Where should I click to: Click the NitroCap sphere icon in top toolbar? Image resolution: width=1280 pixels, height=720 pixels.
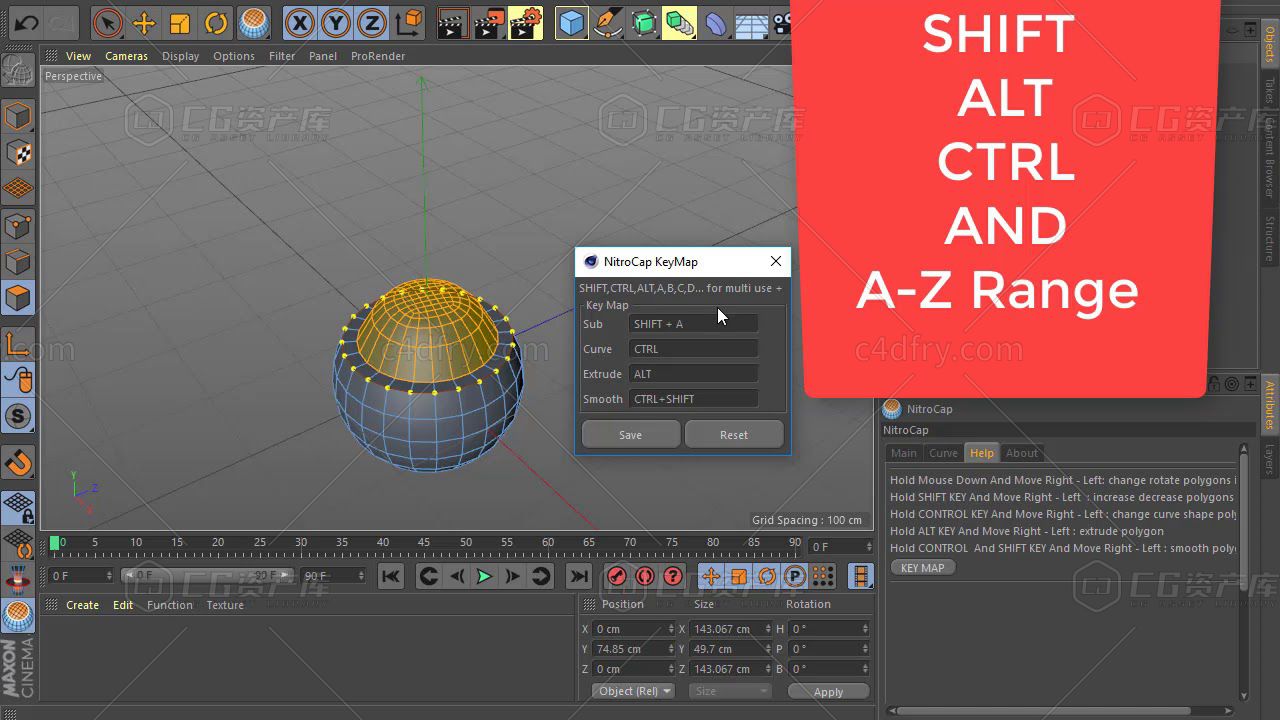point(254,22)
